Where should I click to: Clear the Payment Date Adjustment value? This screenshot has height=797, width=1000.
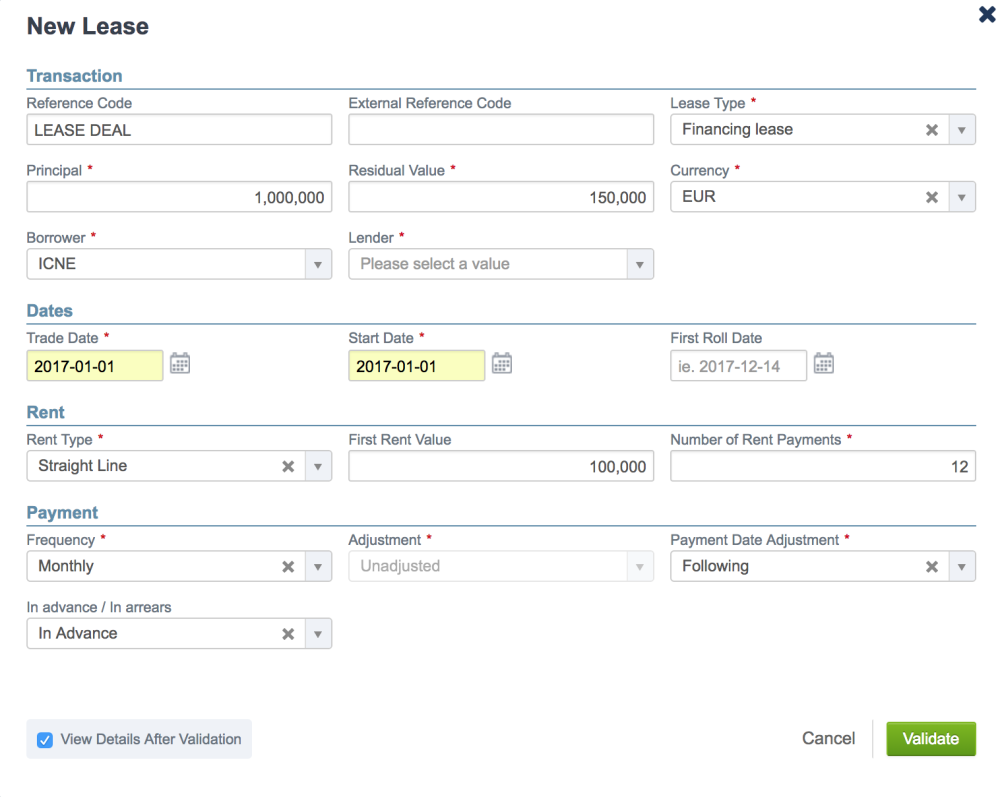(x=932, y=567)
